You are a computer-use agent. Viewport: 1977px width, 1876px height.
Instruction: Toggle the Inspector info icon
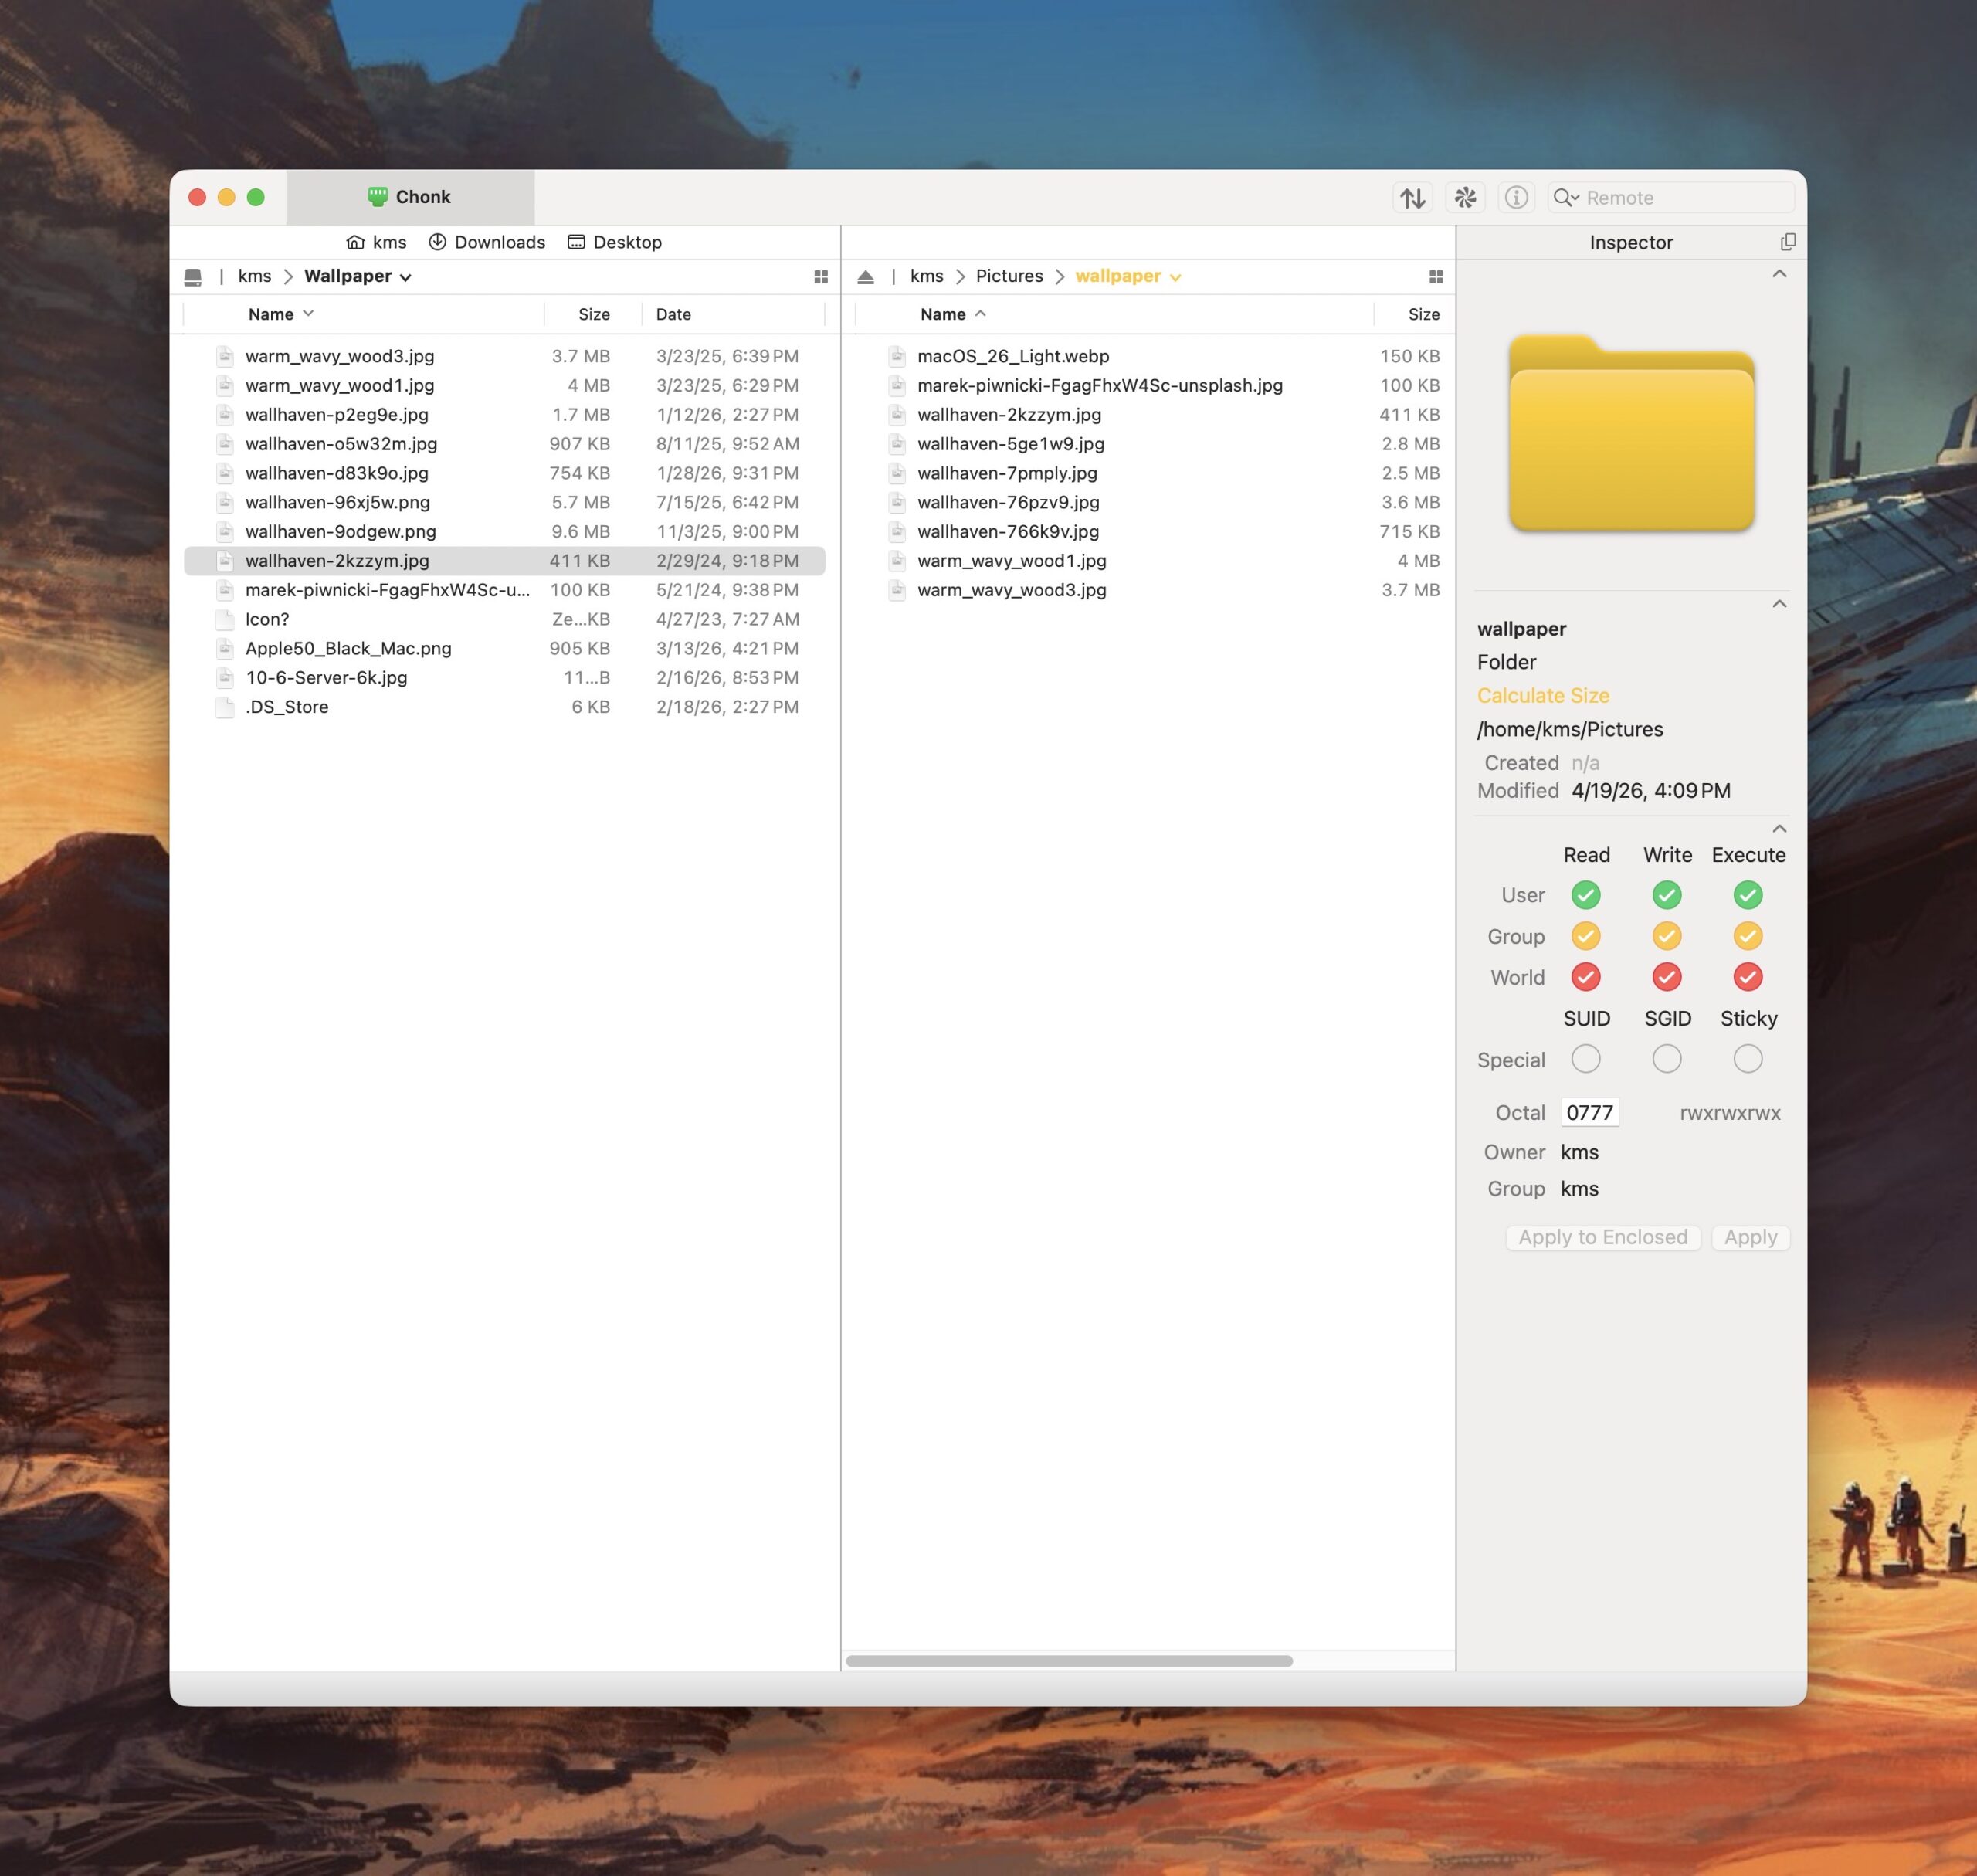(1516, 198)
